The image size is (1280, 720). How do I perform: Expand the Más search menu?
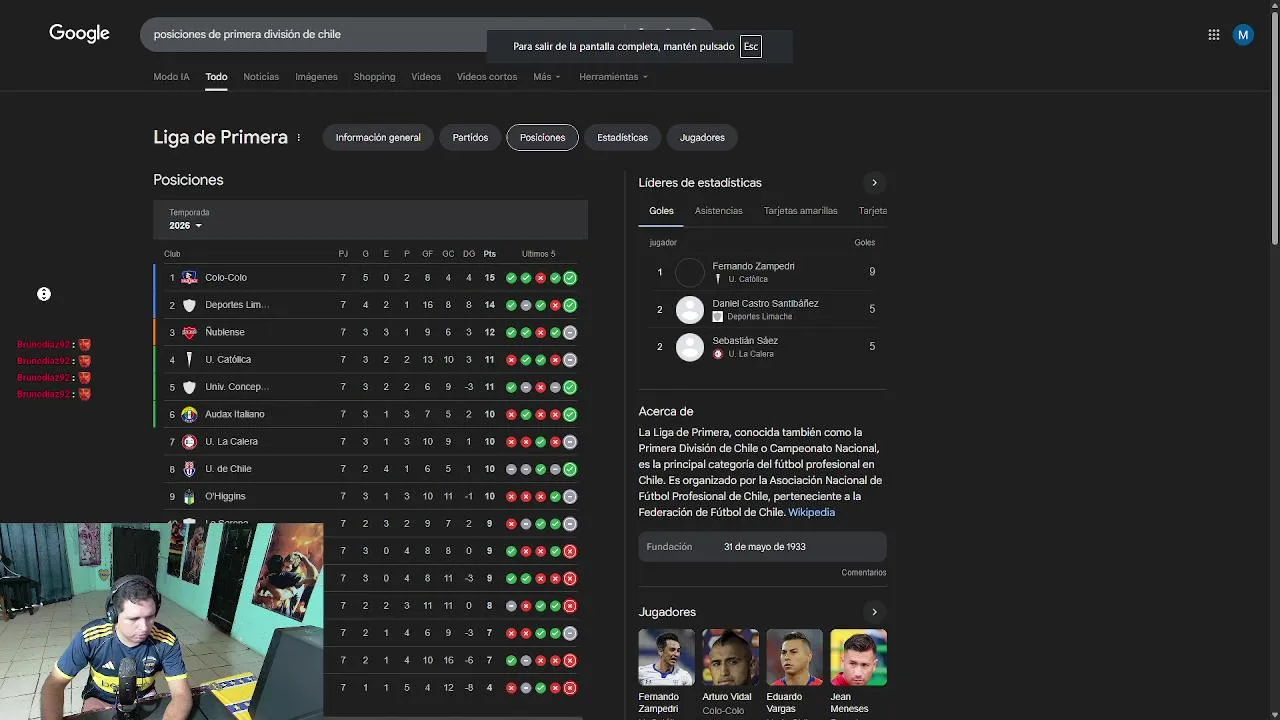tap(547, 77)
